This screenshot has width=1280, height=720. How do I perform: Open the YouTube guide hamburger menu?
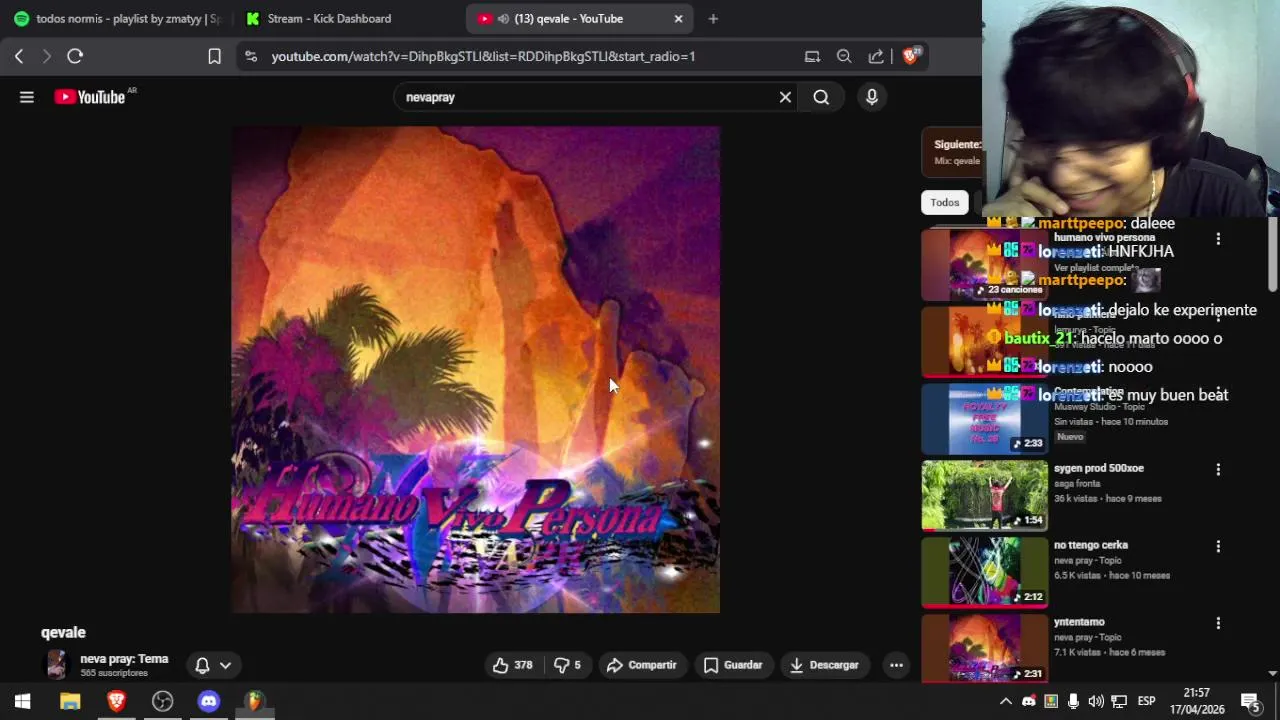[x=27, y=97]
